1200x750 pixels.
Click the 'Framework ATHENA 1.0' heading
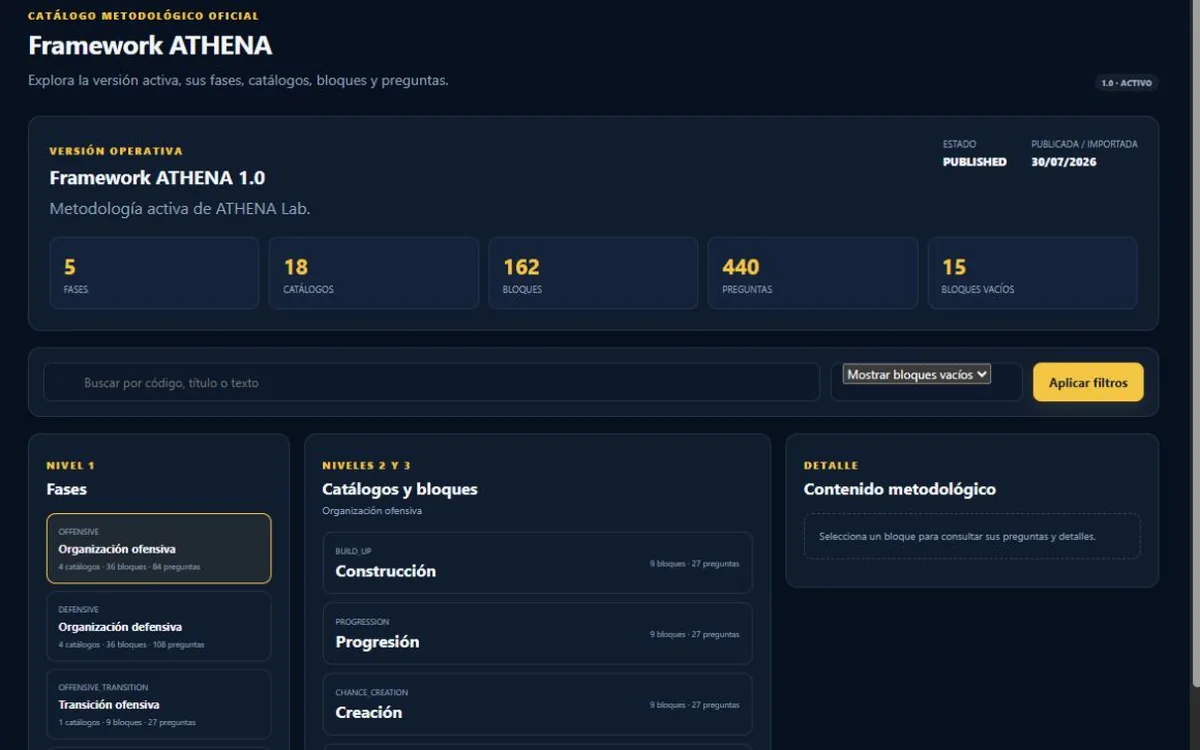pos(157,178)
